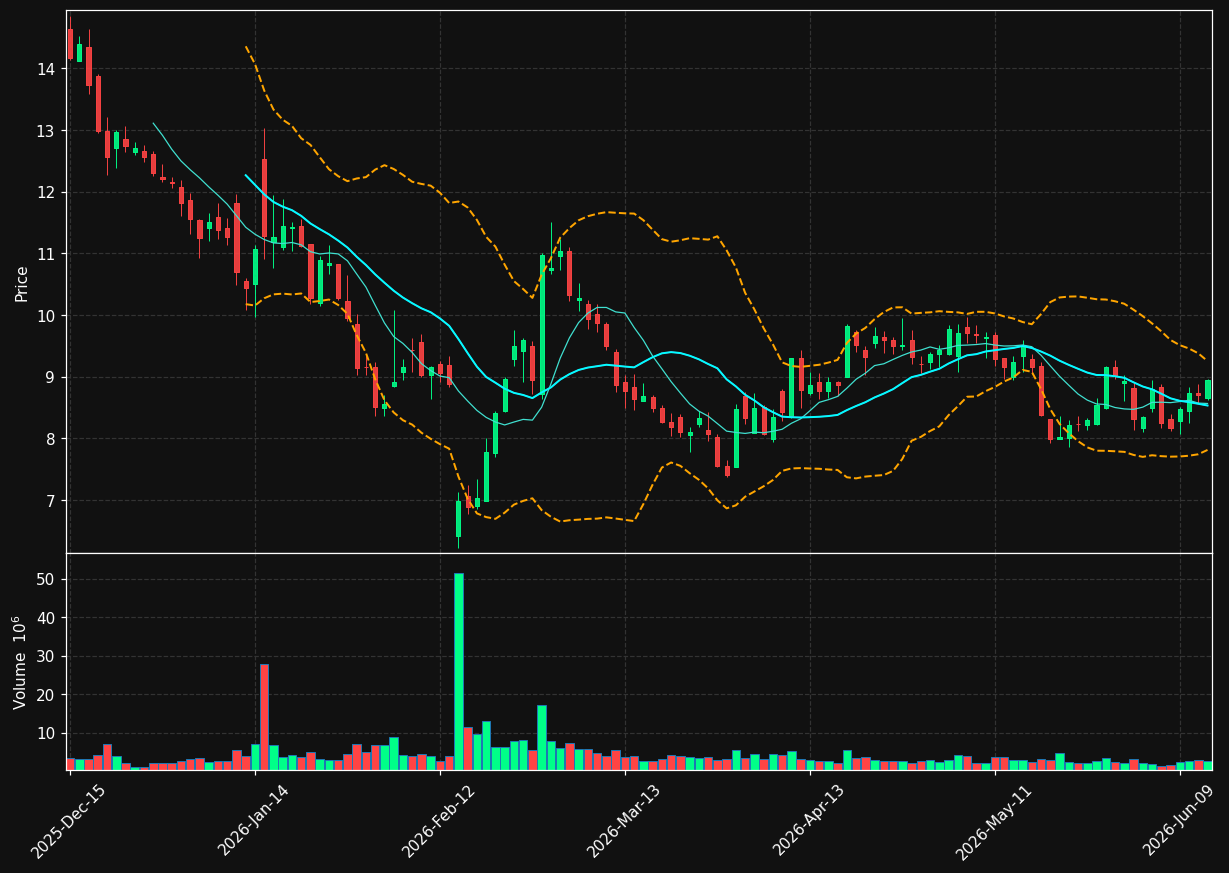Viewport: 1229px width, 873px height.
Task: Click the 2025-Dec-15 date label
Action: pyautogui.click(x=68, y=821)
